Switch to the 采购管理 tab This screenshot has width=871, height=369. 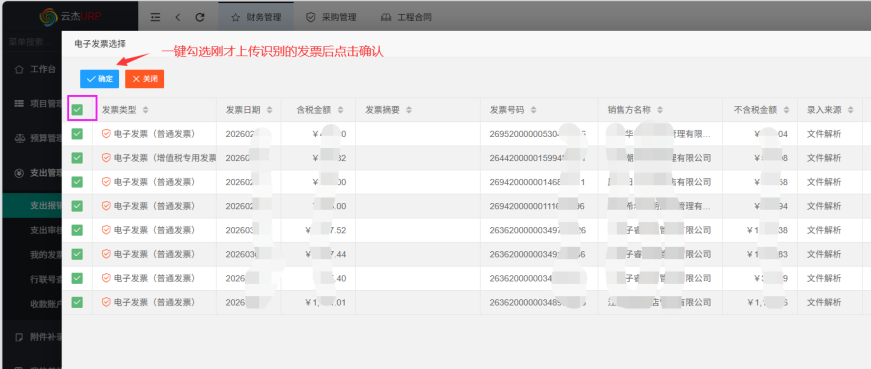point(331,17)
